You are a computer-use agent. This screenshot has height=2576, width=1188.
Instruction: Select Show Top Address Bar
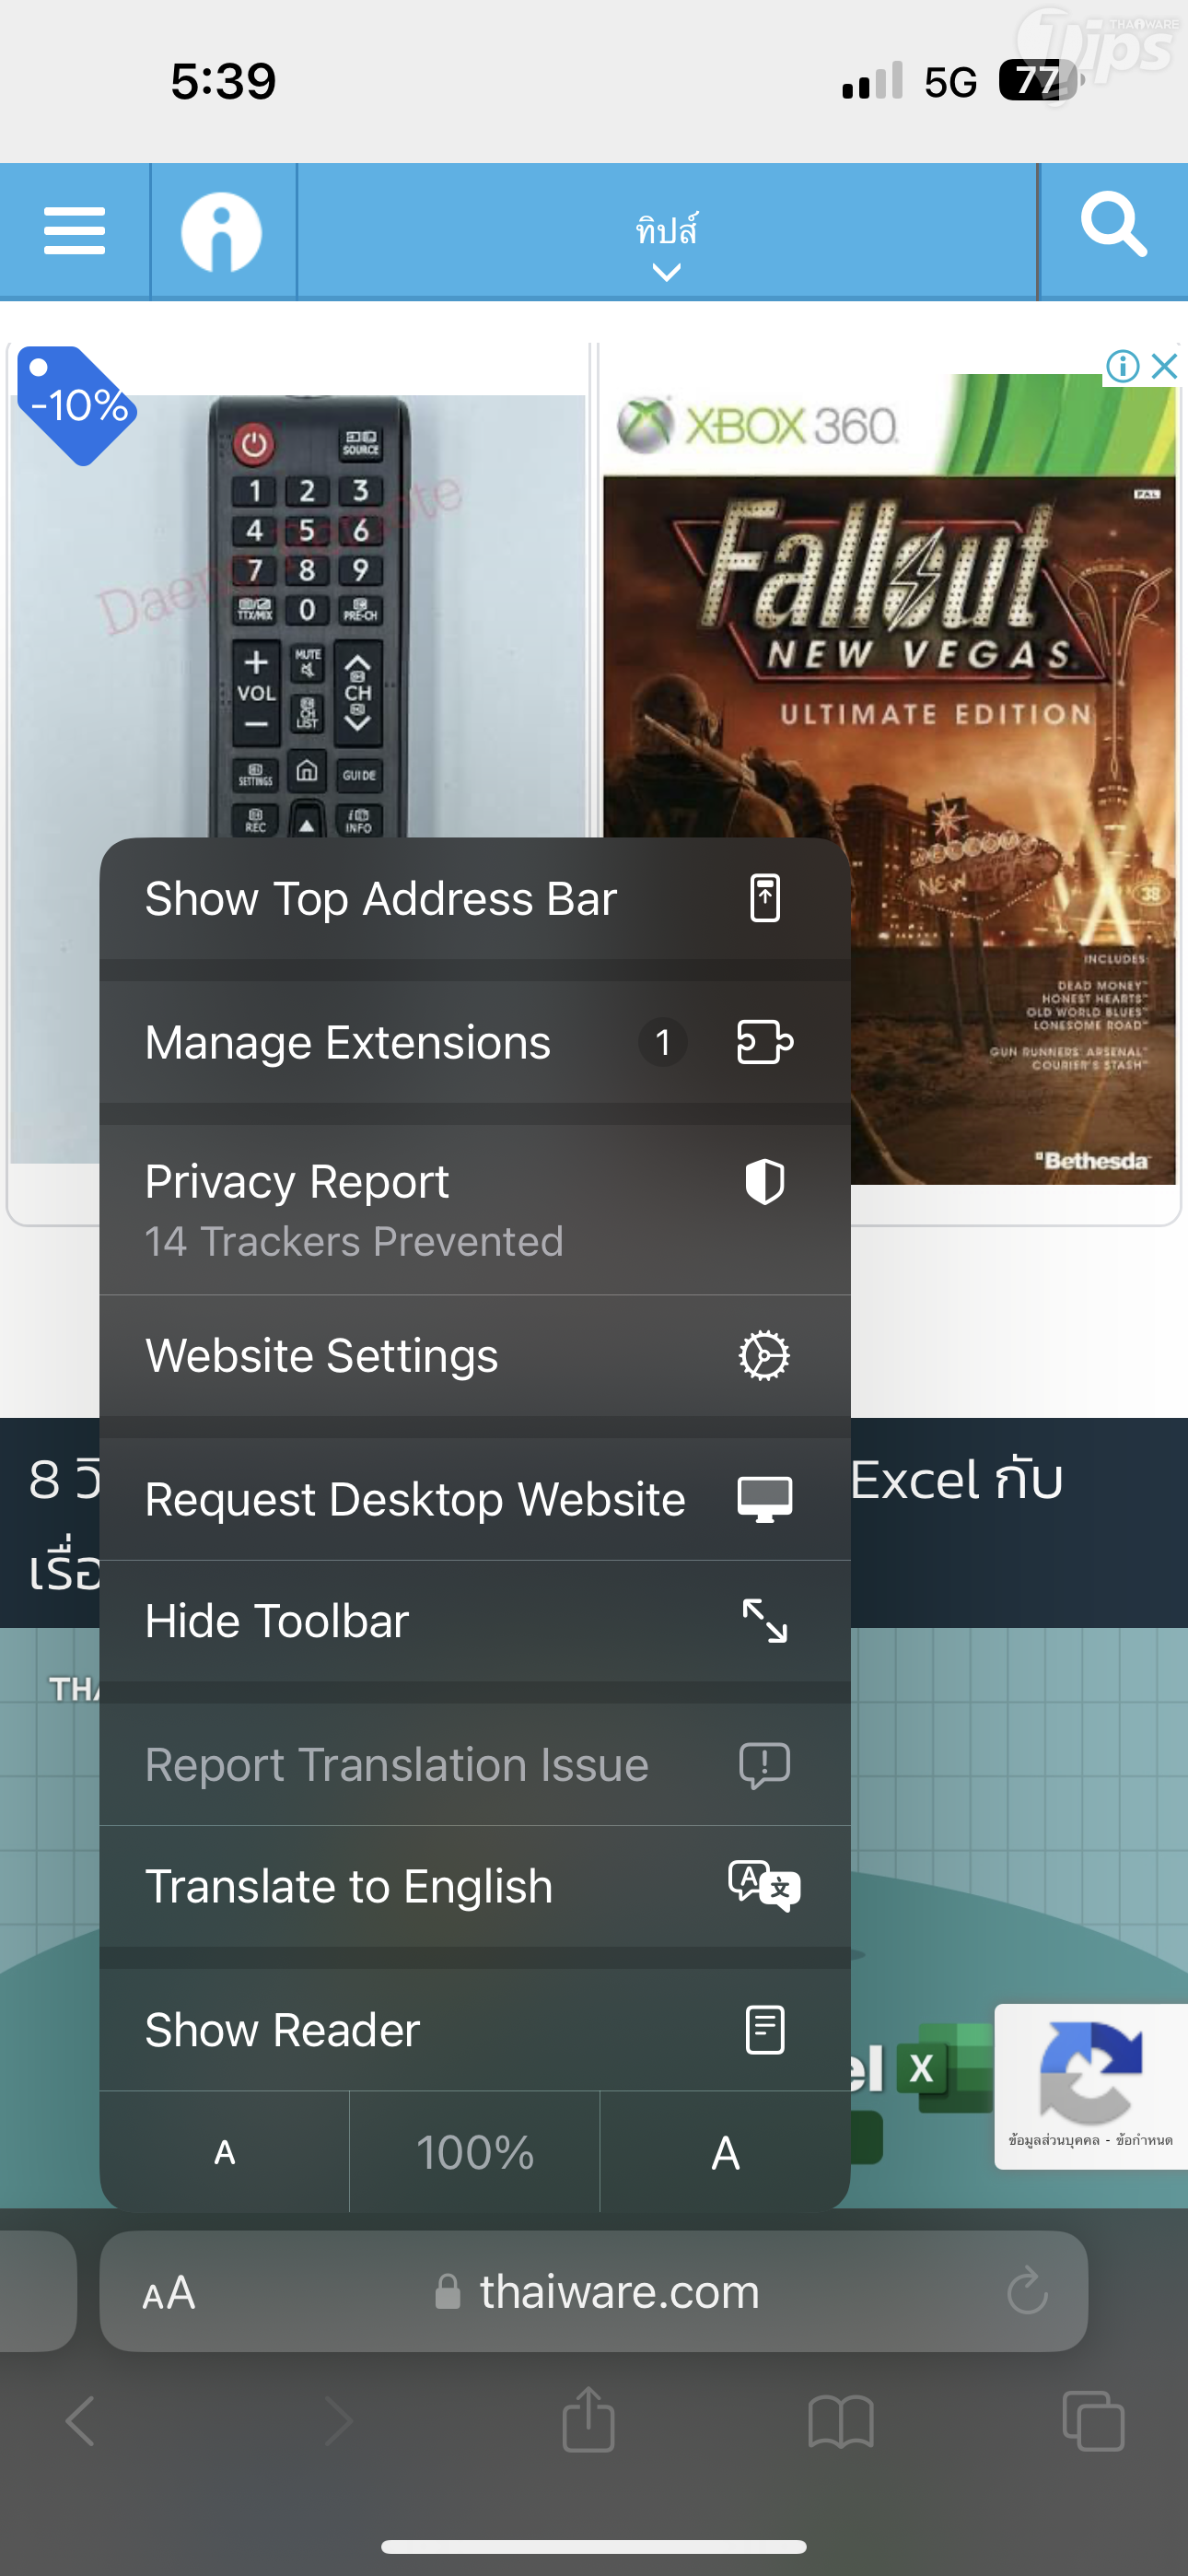(475, 898)
